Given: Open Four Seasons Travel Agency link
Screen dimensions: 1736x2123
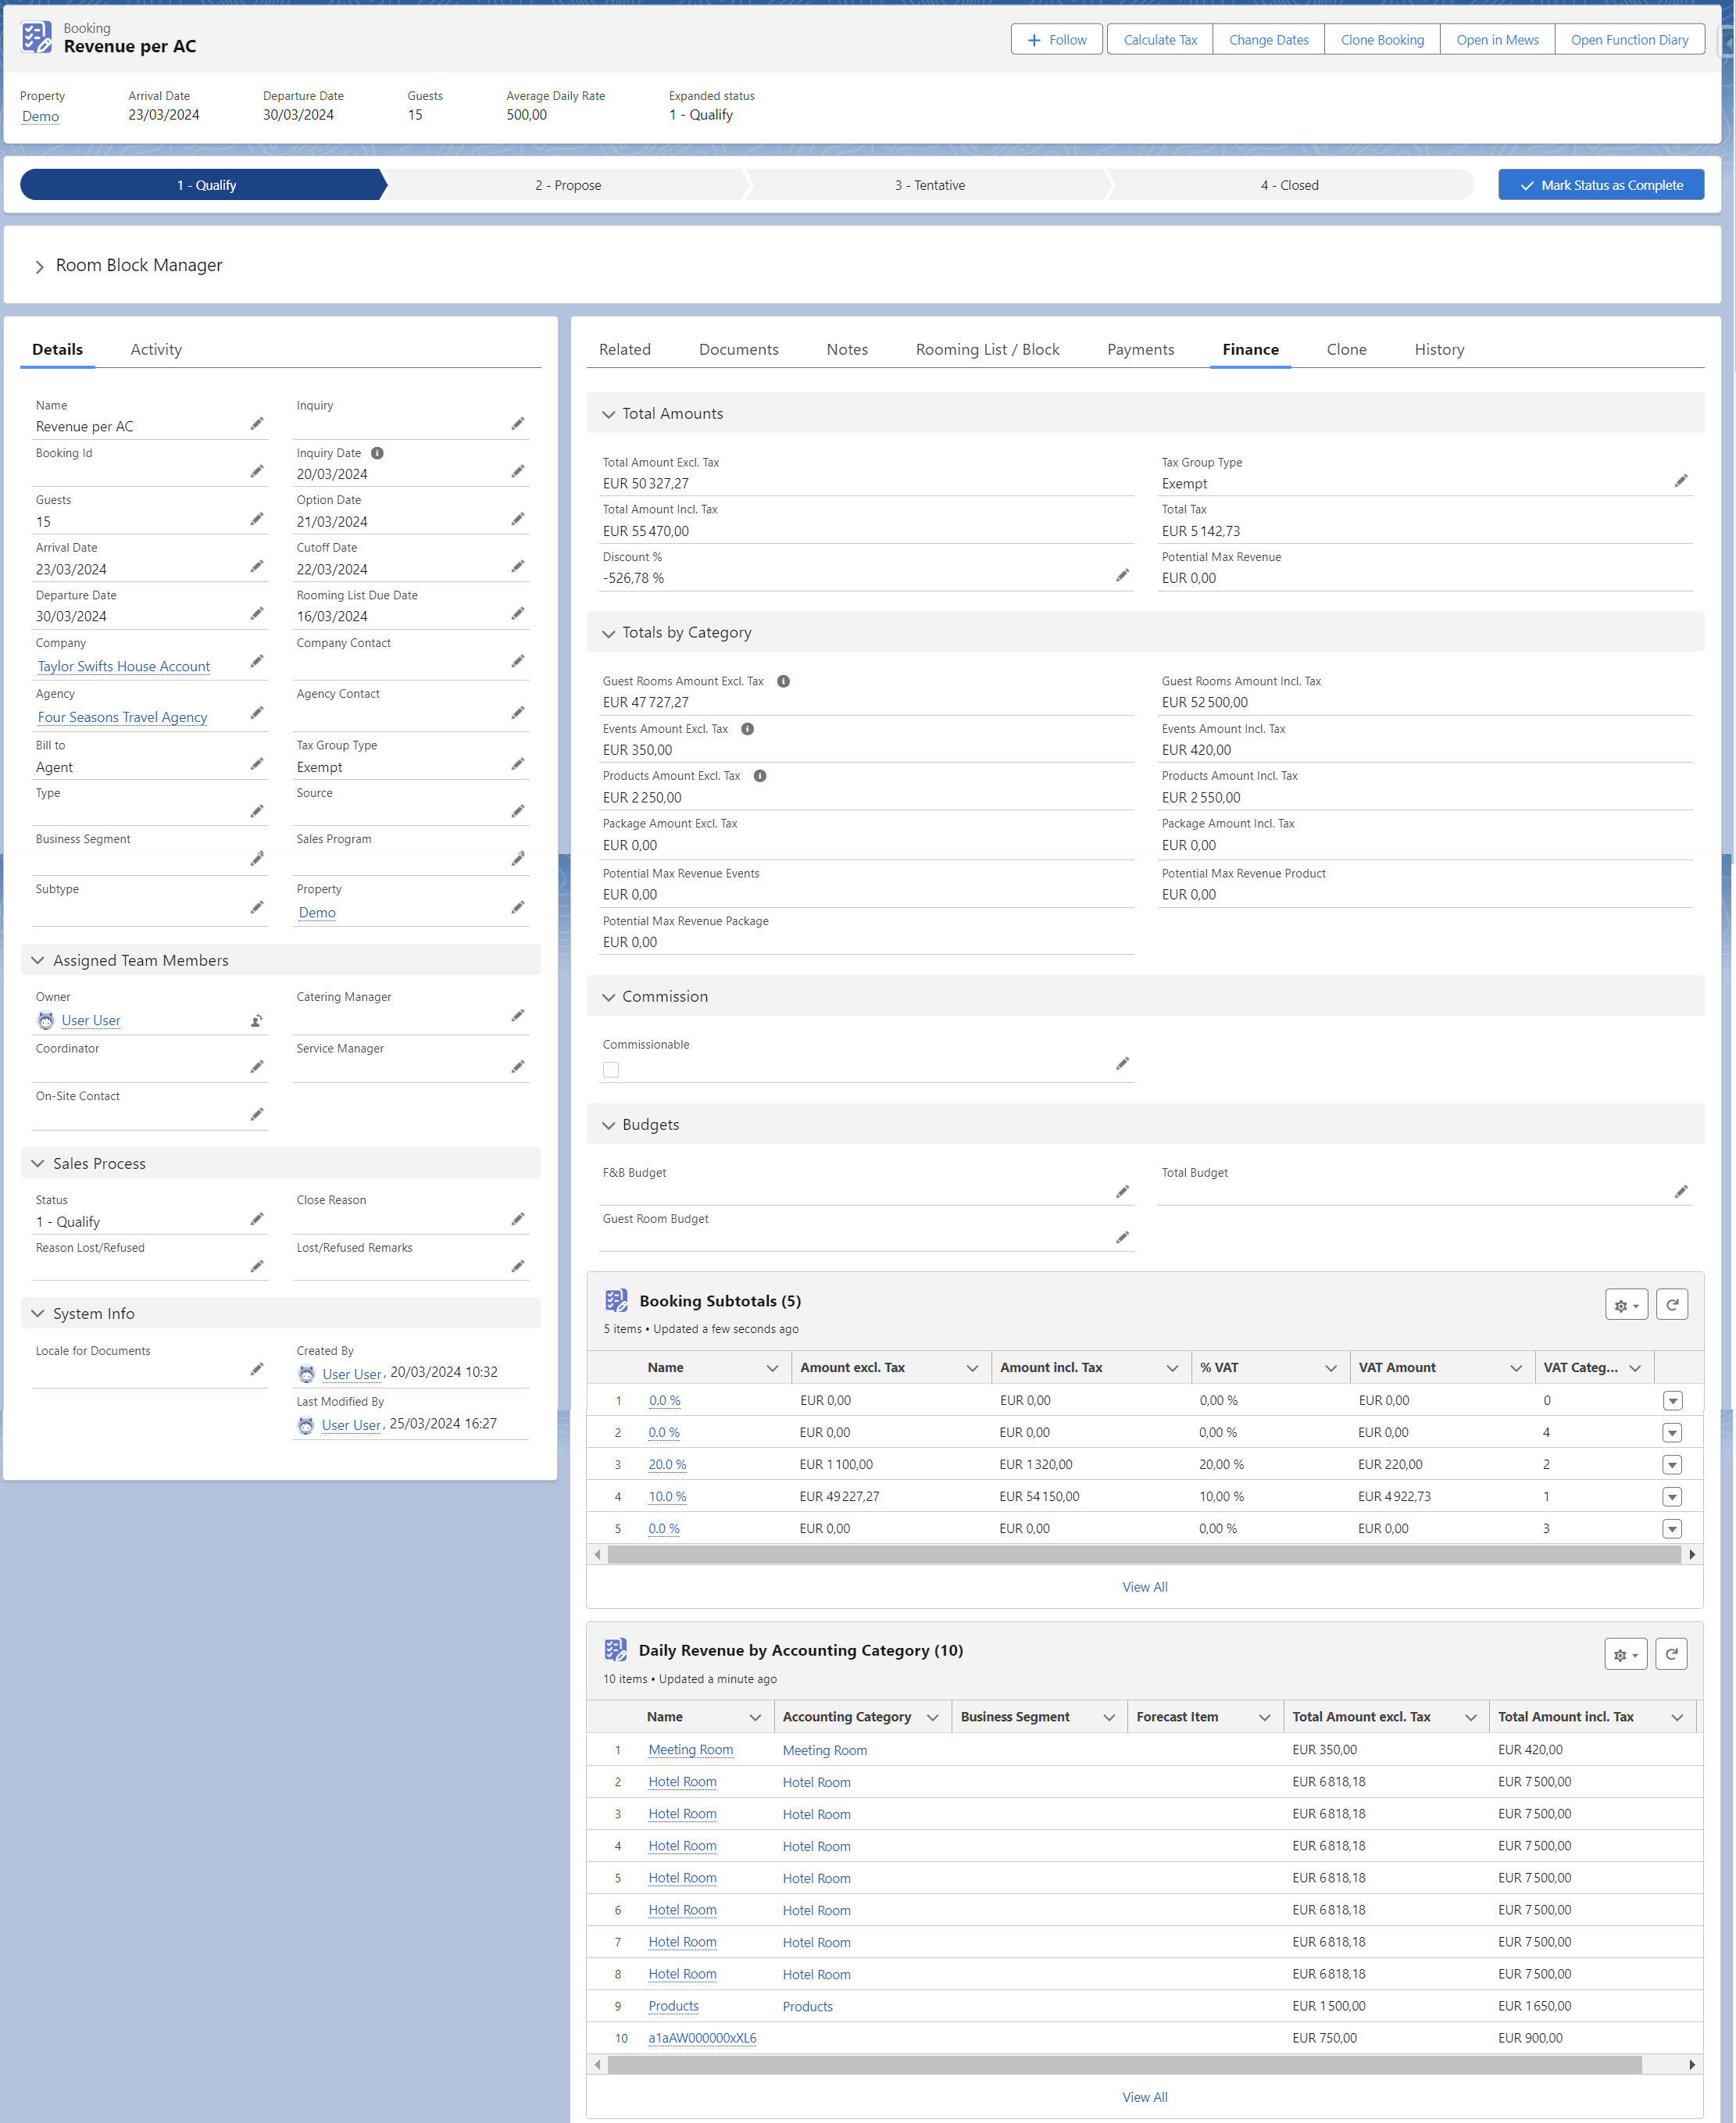Looking at the screenshot, I should point(122,718).
